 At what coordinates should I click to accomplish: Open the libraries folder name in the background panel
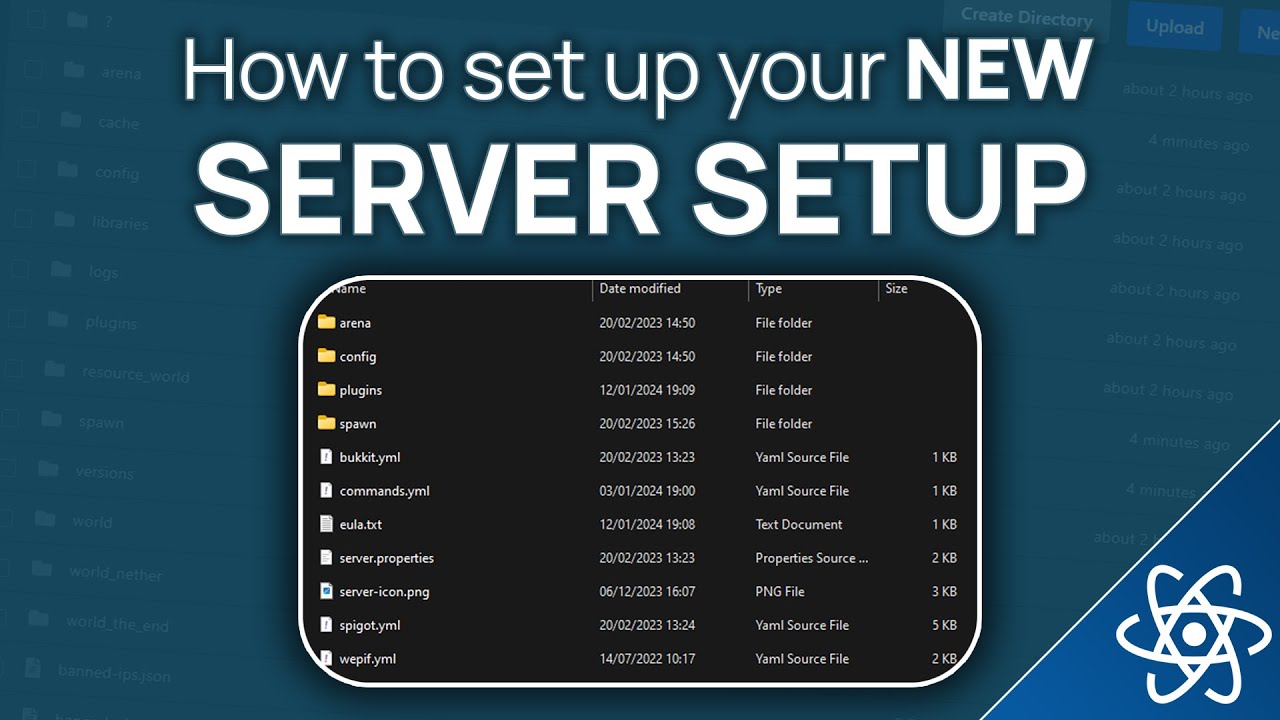pyautogui.click(x=120, y=223)
